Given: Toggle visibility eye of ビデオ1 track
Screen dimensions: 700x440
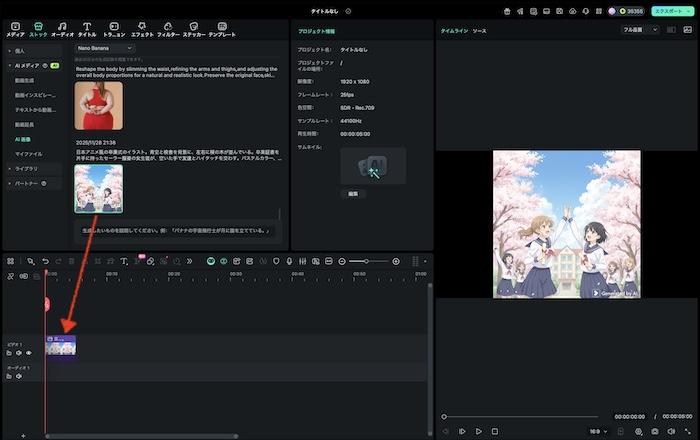Looking at the screenshot, I should point(29,353).
